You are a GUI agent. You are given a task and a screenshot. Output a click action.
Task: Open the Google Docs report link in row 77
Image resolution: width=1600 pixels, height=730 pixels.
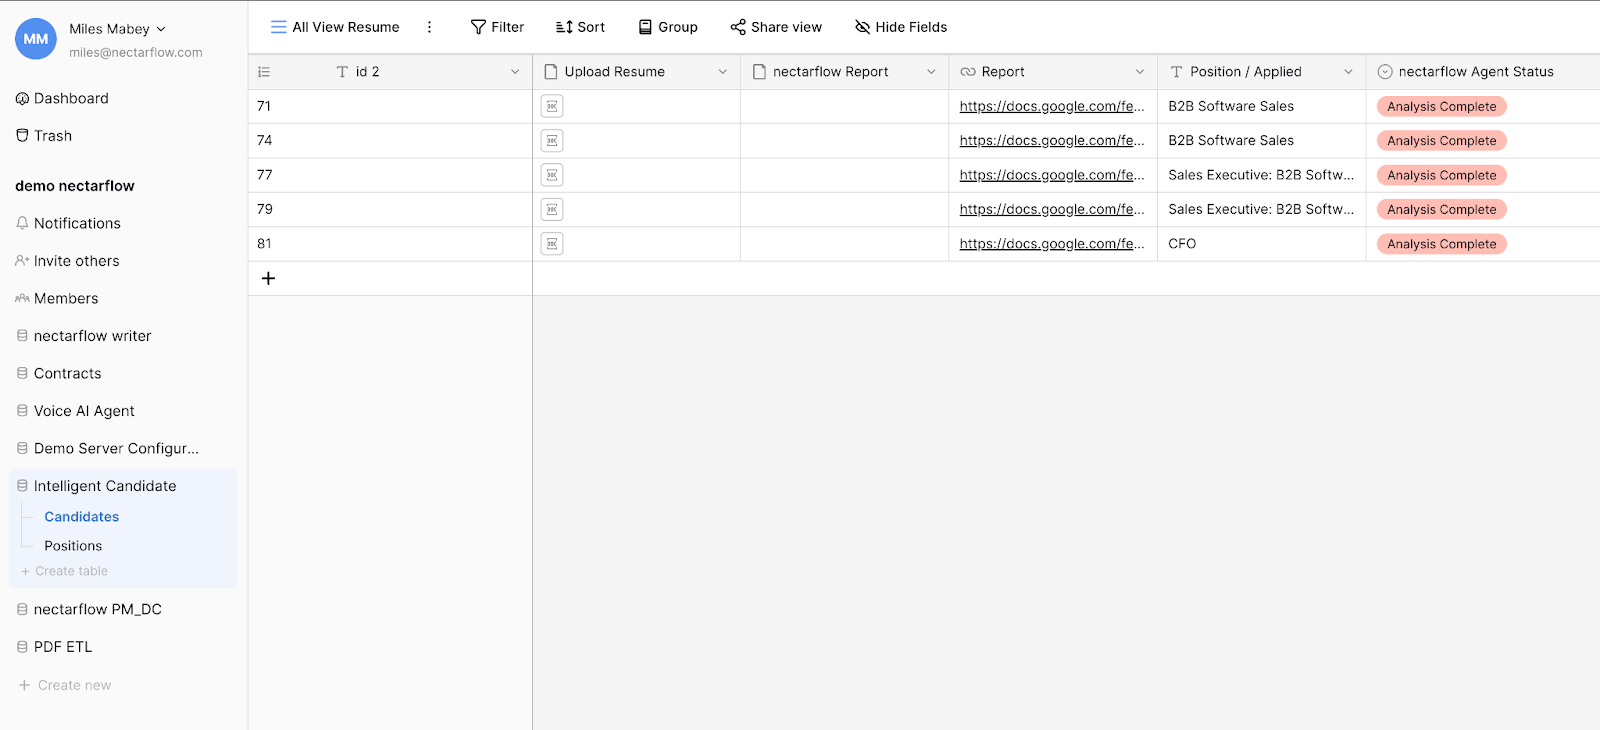[x=1052, y=175]
